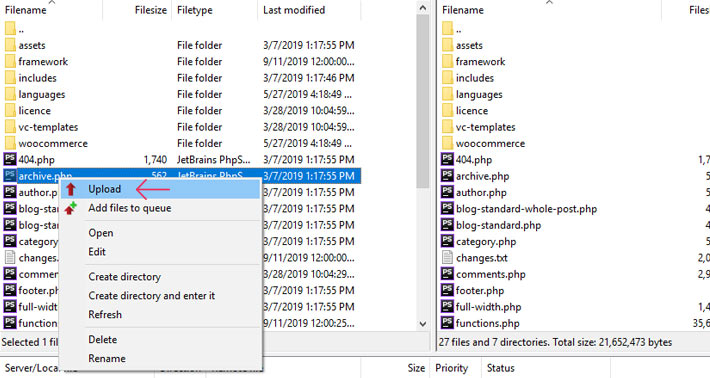Click the assets folder icon in local pane
Viewport: 710px width, 378px height.
coord(10,45)
